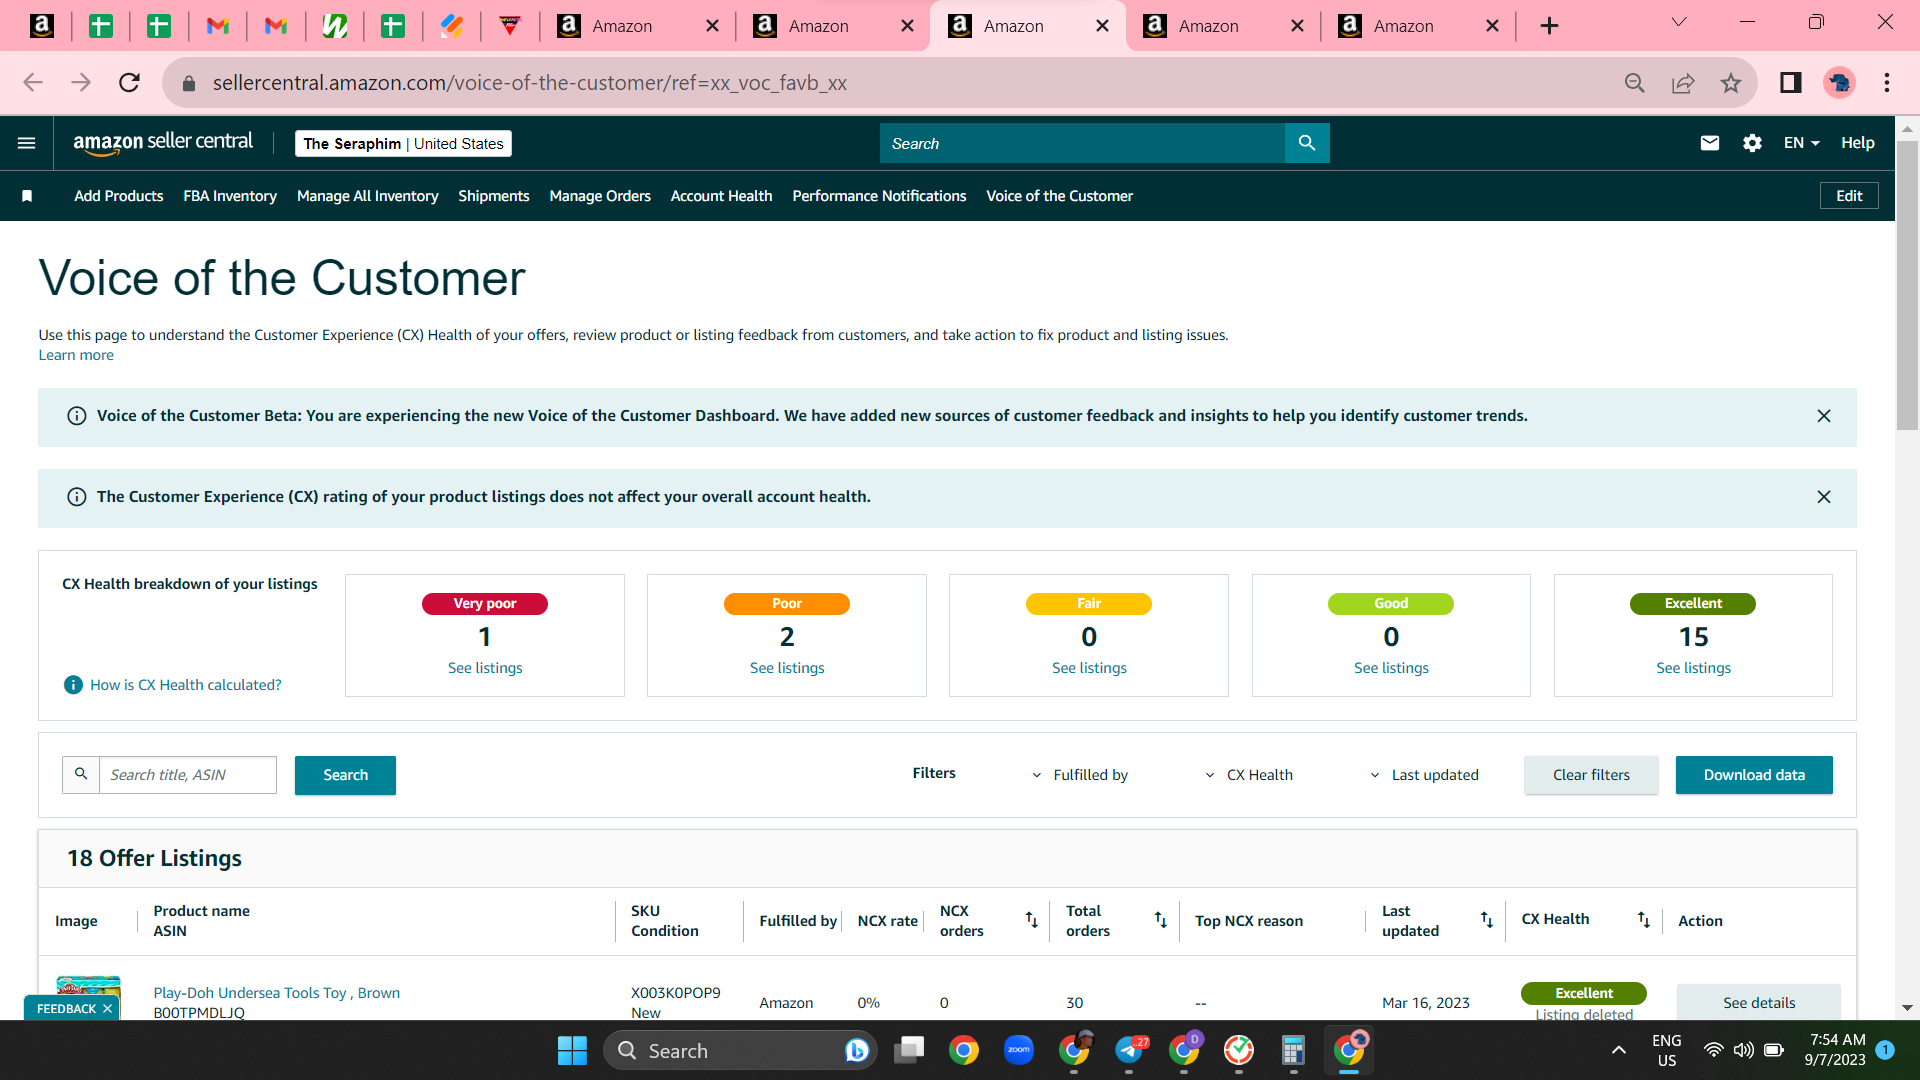This screenshot has height=1080, width=1920.
Task: Sort by Last updated column arrows
Action: 1487,920
